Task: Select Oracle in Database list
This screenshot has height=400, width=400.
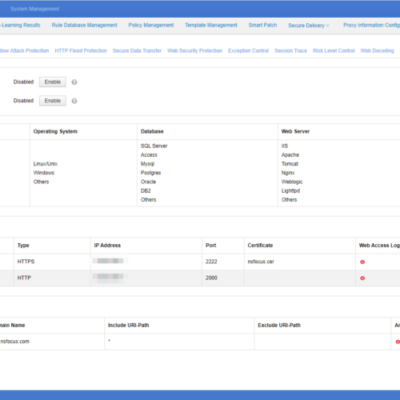Action: point(148,182)
